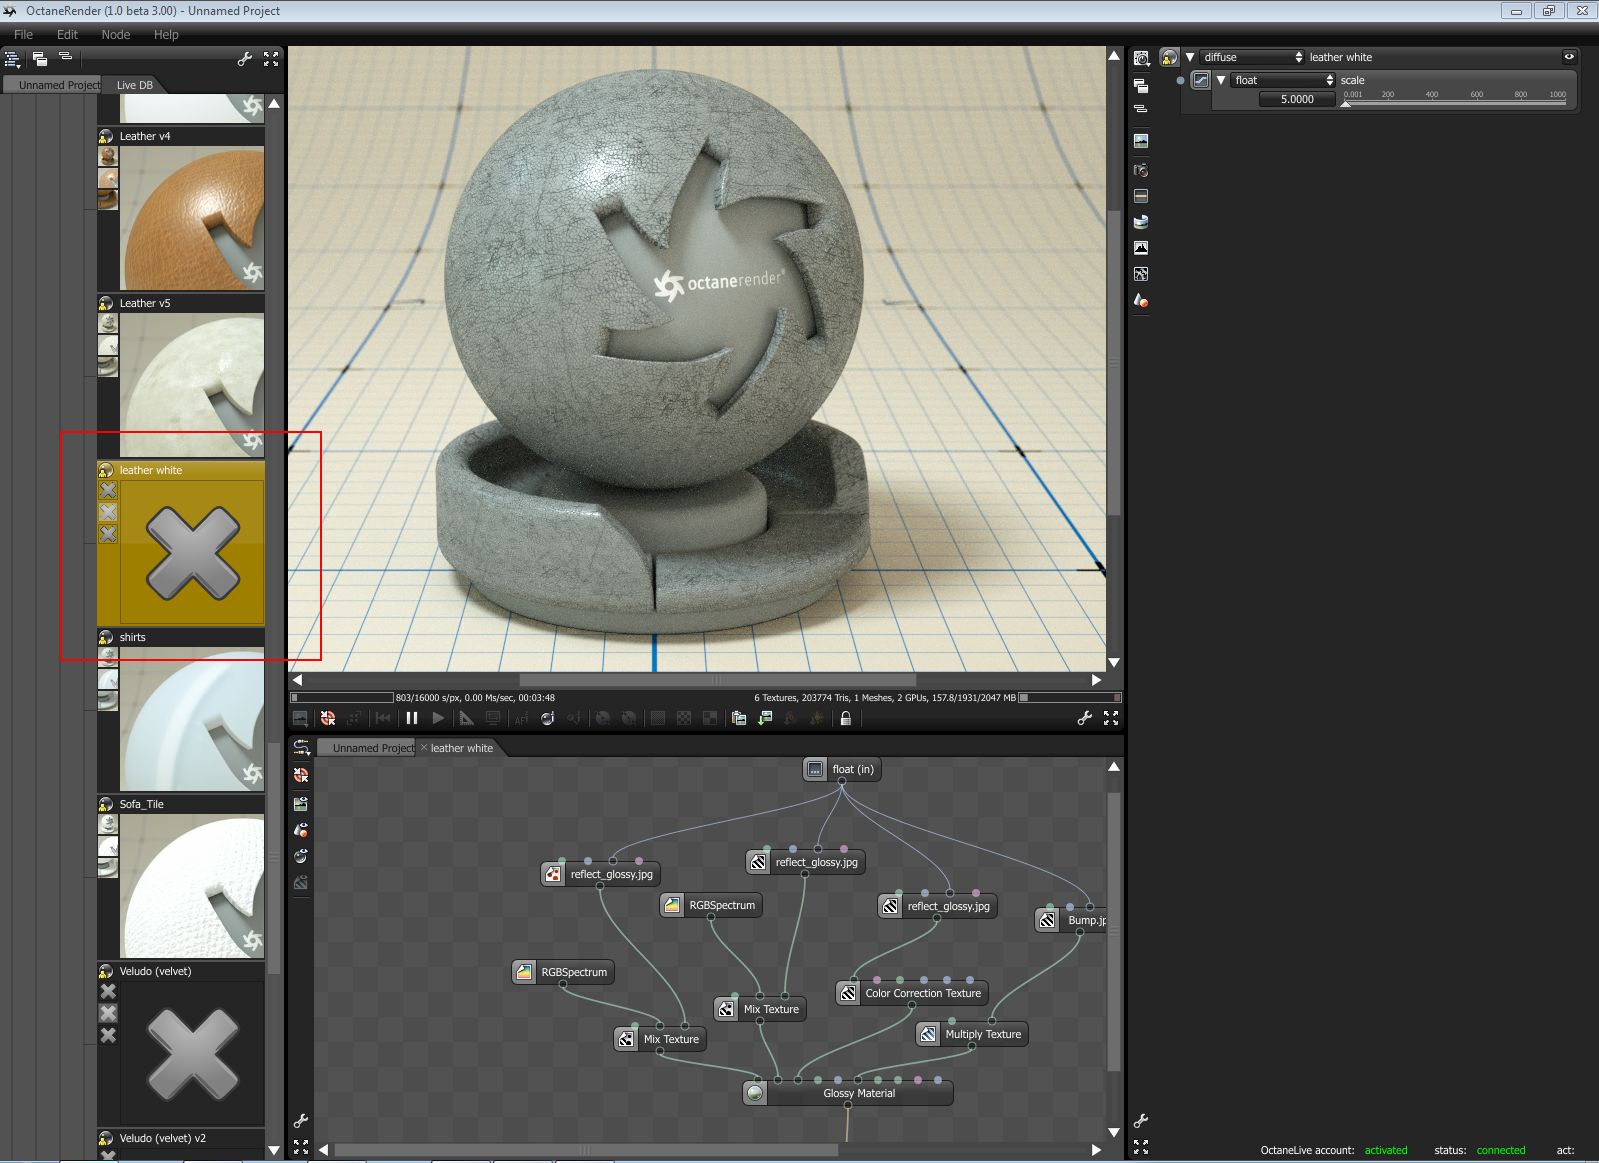Select the Sofa_Tile material thumbnail

click(x=192, y=886)
